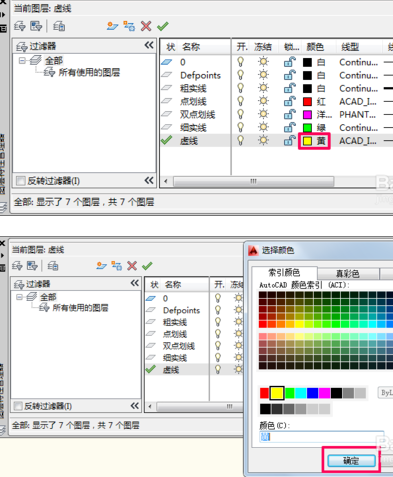
Task: Click New Layer Frozen Viewports icon, upper panel
Action: (129, 26)
